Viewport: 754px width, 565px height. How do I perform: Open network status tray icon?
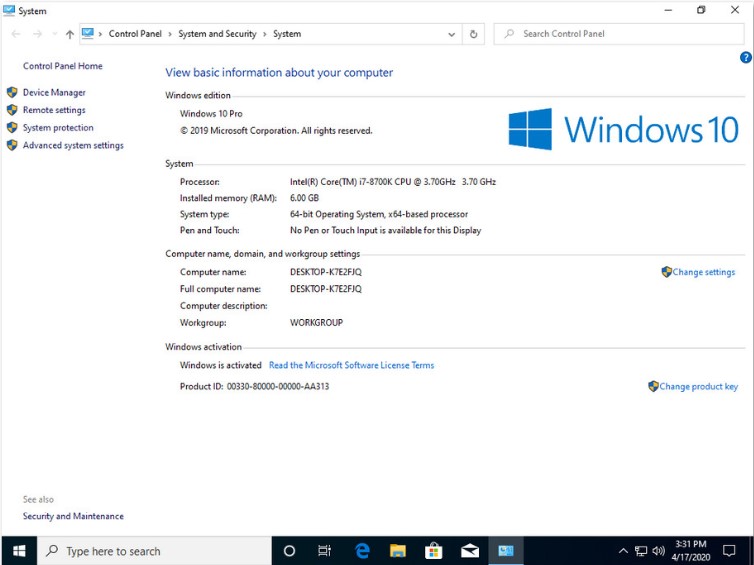click(x=641, y=551)
